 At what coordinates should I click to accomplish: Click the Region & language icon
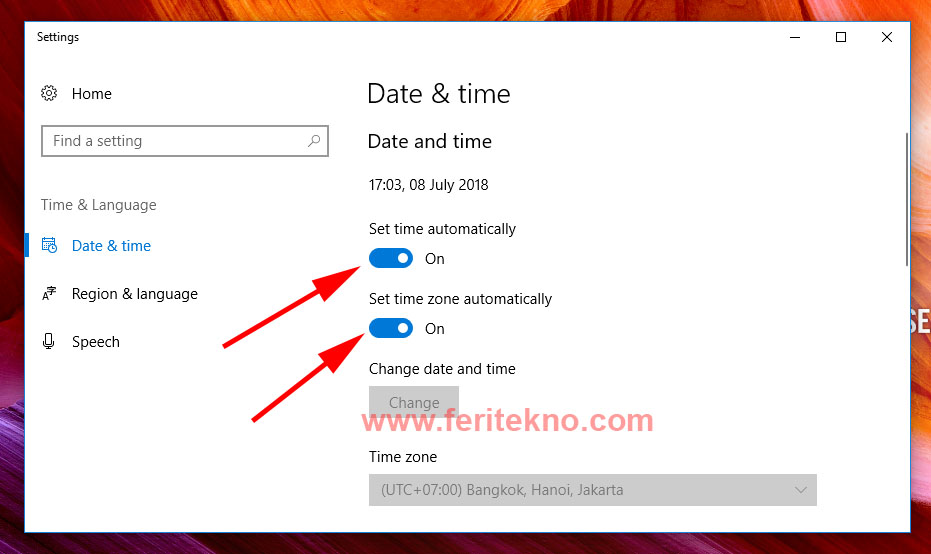49,293
